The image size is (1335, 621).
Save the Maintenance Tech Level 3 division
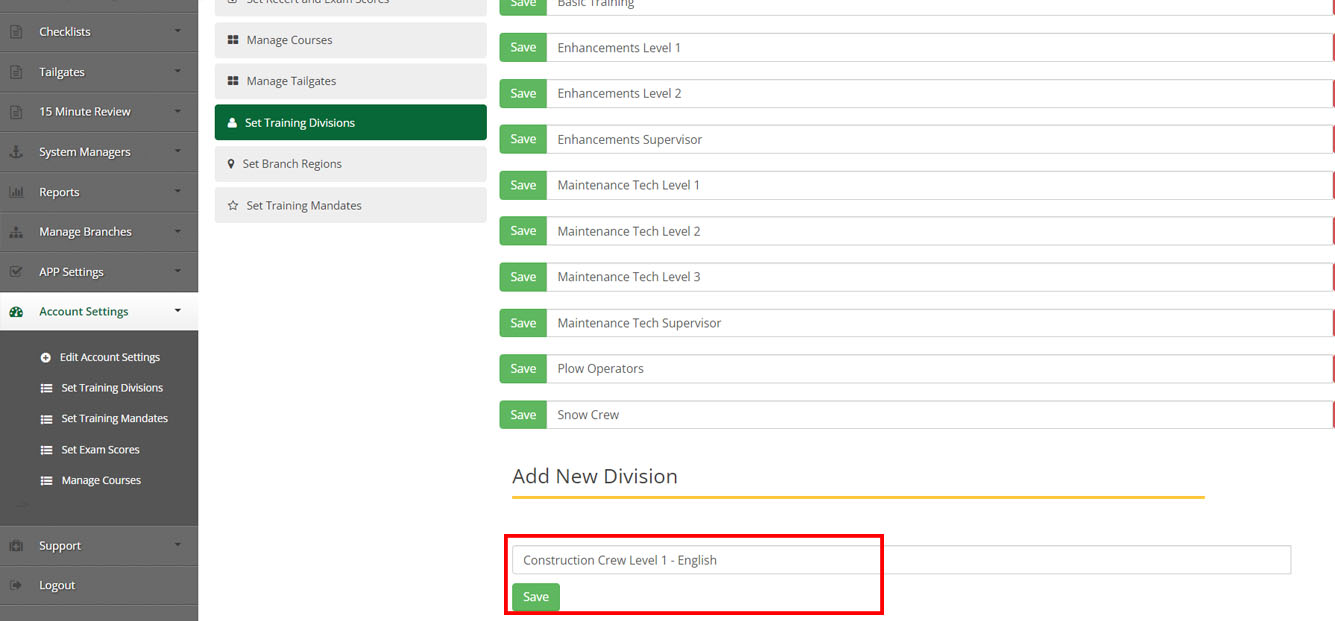tap(523, 277)
